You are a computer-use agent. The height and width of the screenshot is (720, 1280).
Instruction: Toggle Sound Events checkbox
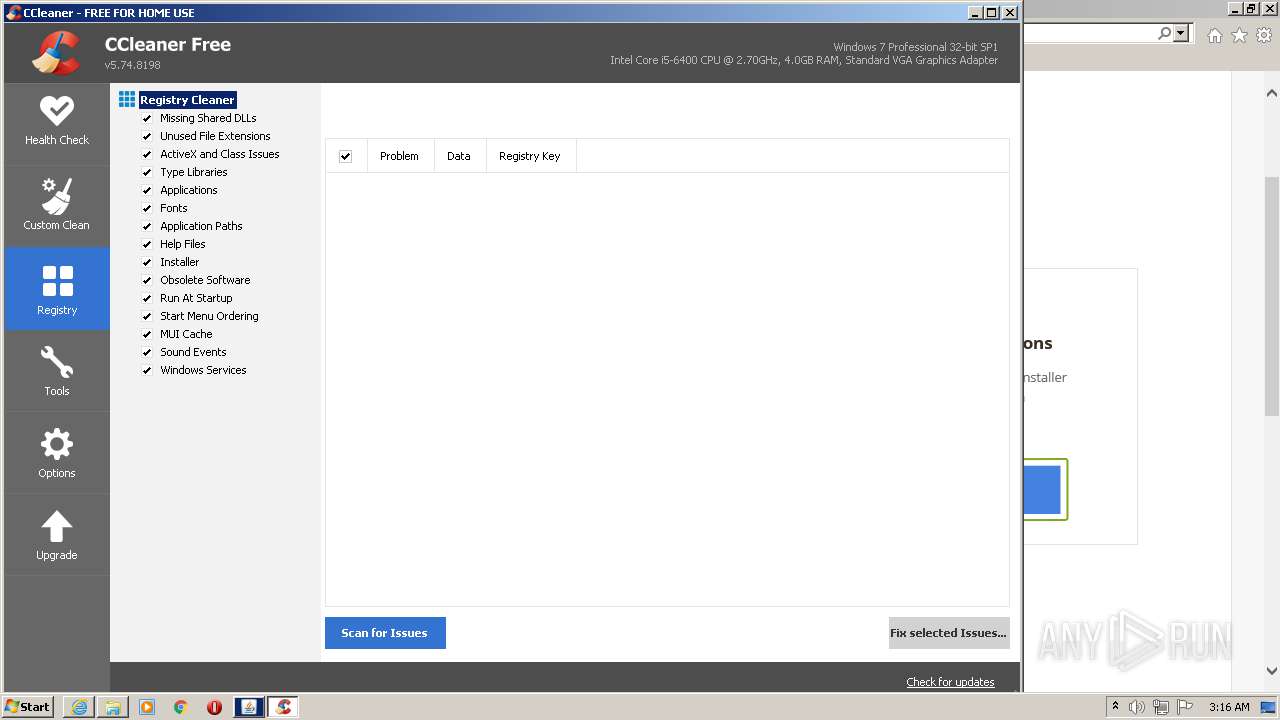click(x=147, y=352)
